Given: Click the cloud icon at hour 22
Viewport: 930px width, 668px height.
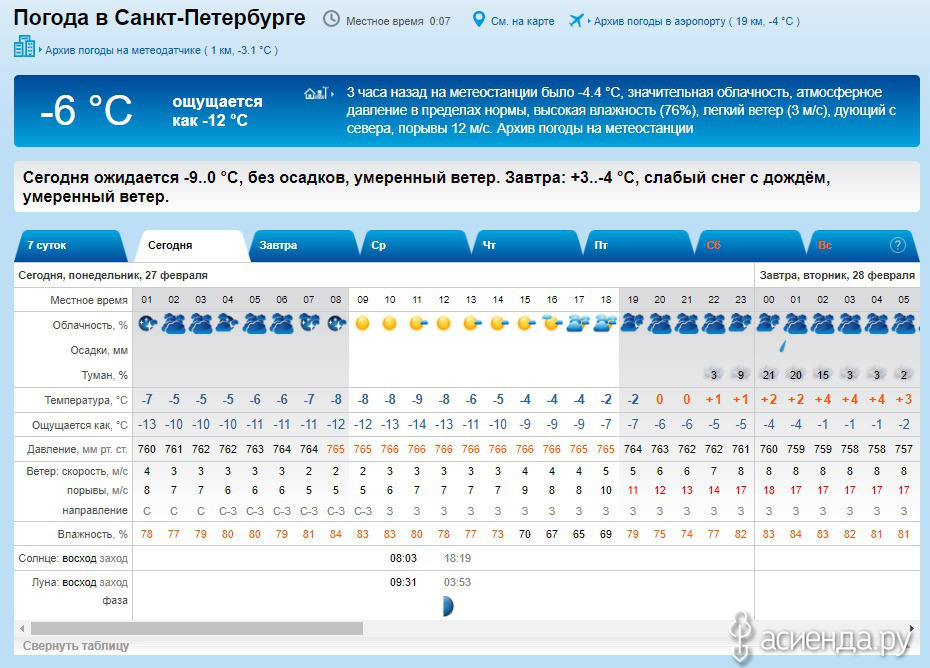Looking at the screenshot, I should pyautogui.click(x=714, y=323).
